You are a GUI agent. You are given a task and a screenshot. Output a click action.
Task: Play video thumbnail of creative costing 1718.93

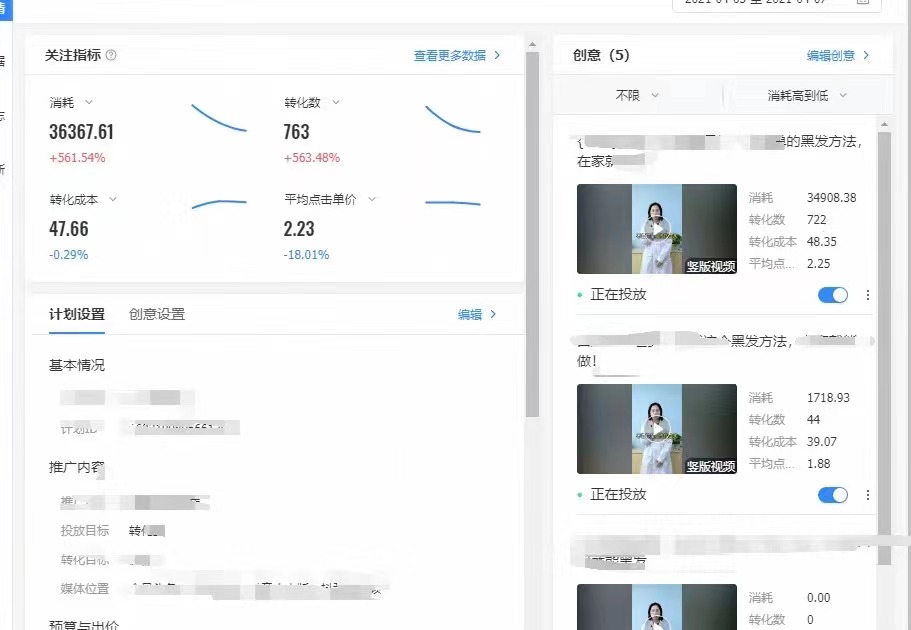[657, 429]
